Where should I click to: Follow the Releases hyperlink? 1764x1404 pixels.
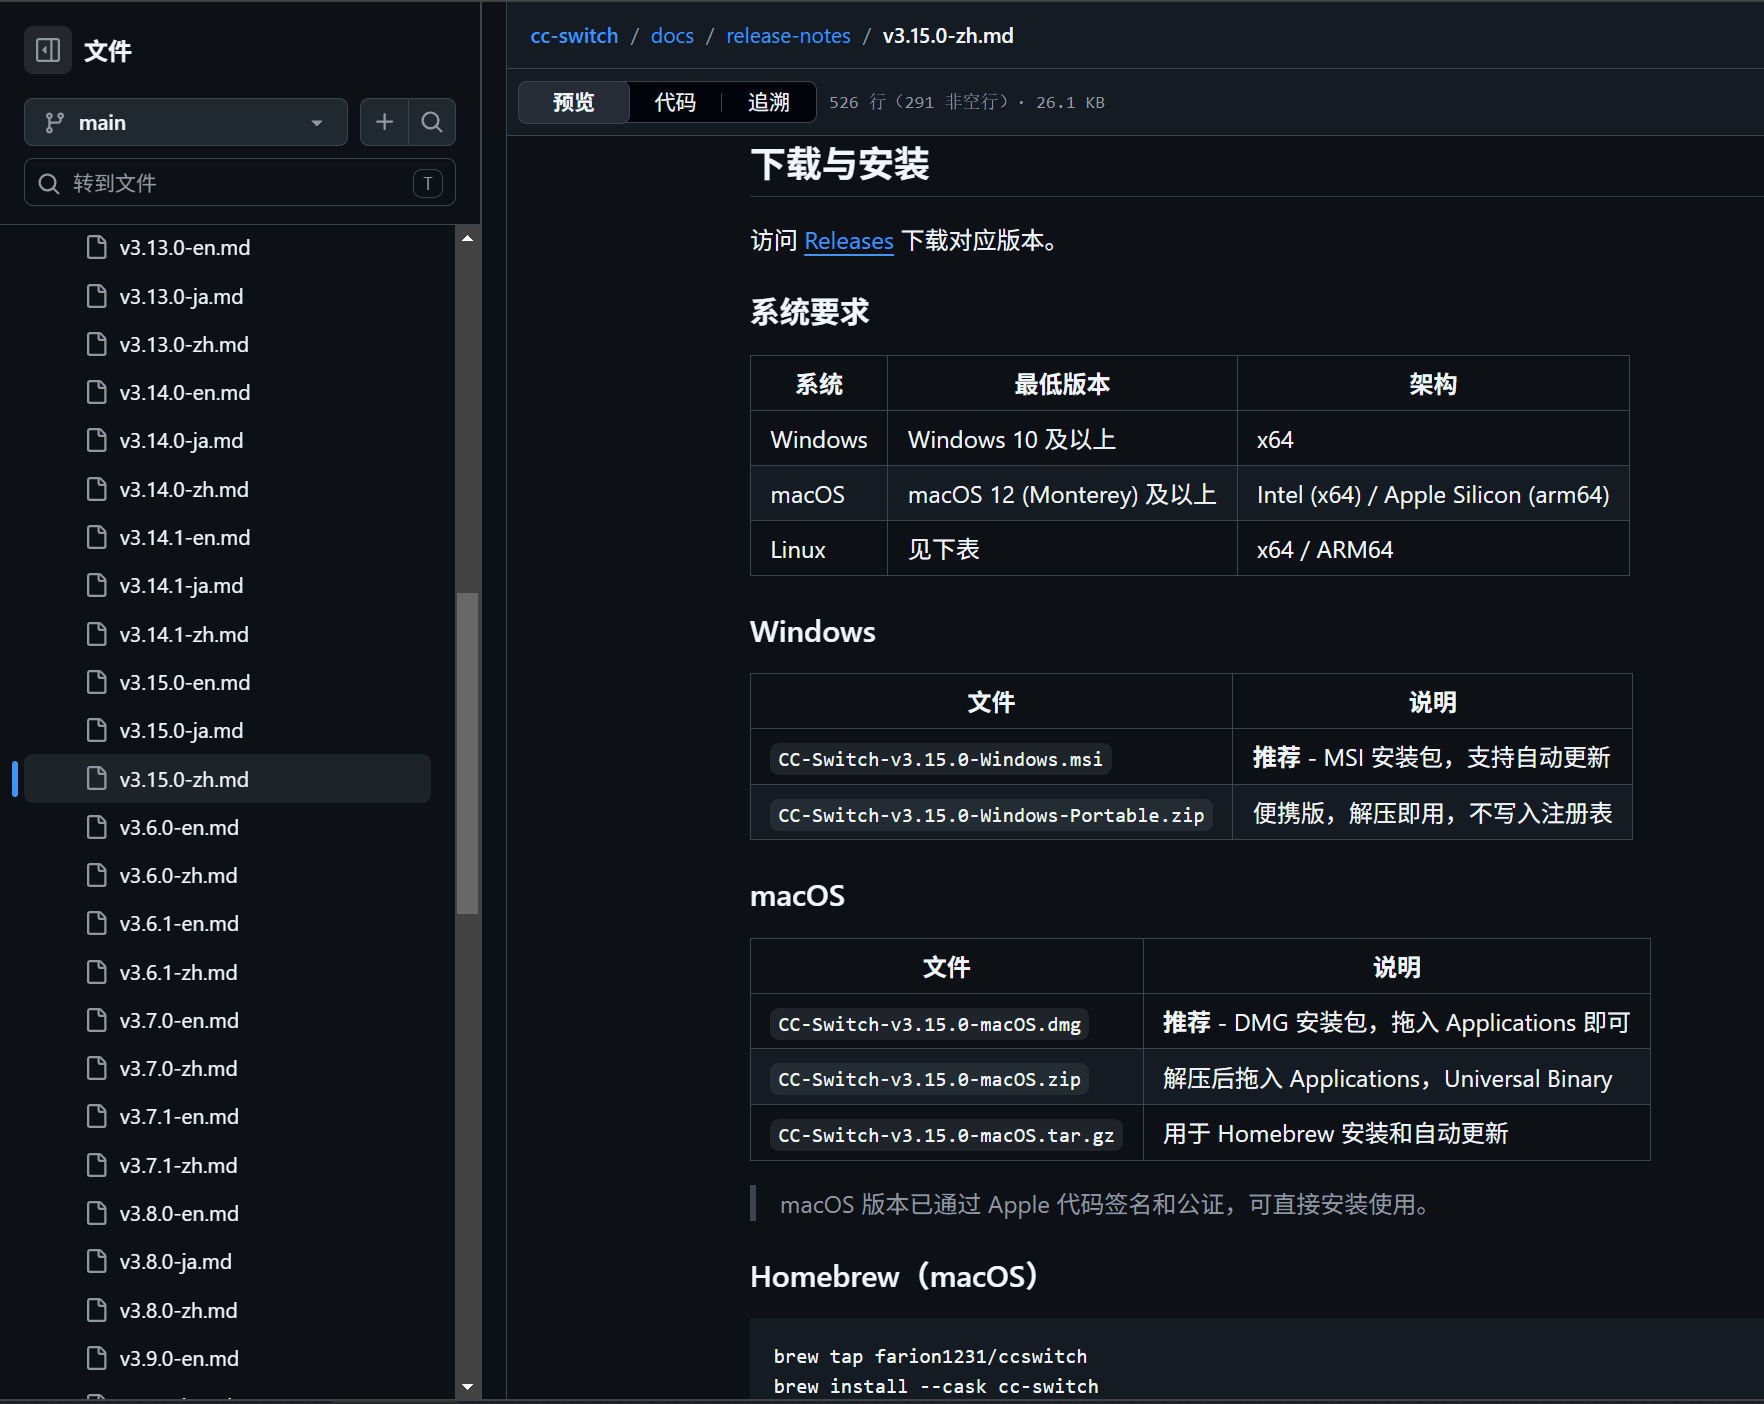coord(849,241)
